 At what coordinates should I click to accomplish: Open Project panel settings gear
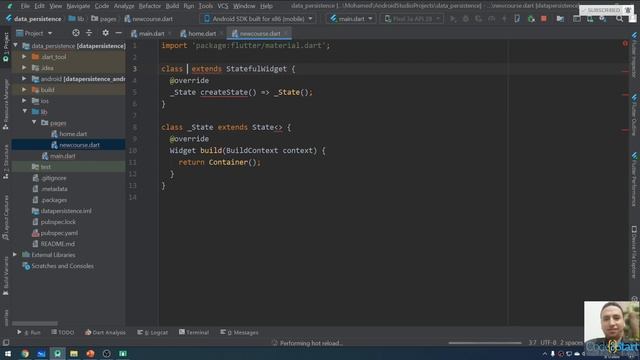click(x=105, y=33)
